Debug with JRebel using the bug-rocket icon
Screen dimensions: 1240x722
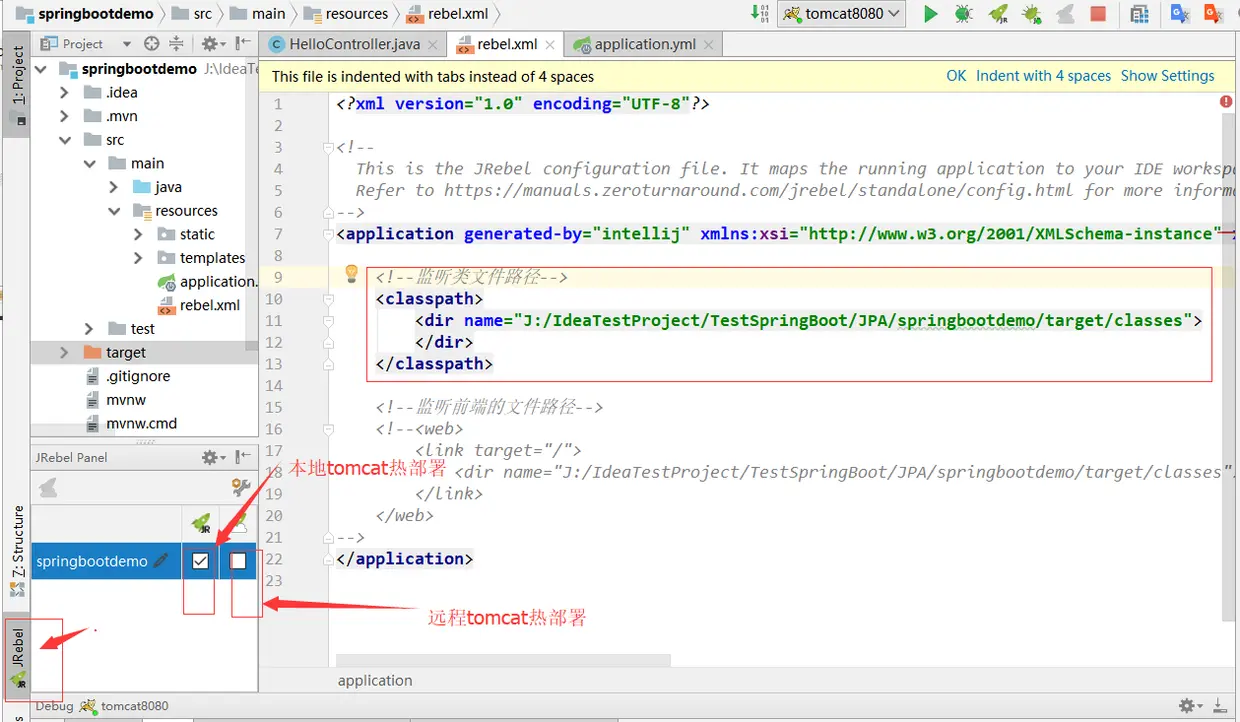point(1032,14)
